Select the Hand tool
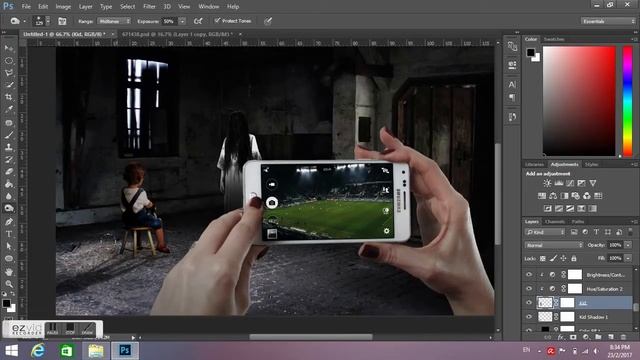The width and height of the screenshot is (640, 360). click(9, 271)
